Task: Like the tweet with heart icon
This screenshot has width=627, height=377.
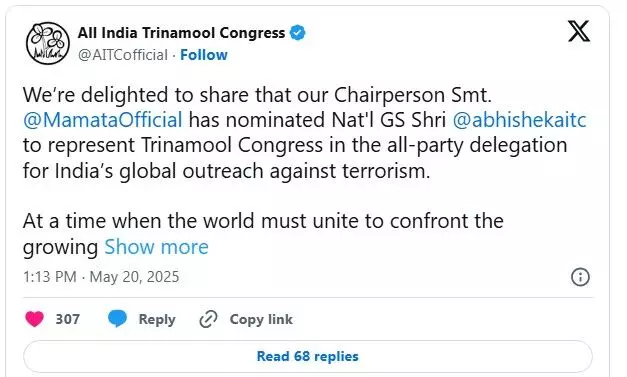Action: (x=34, y=319)
